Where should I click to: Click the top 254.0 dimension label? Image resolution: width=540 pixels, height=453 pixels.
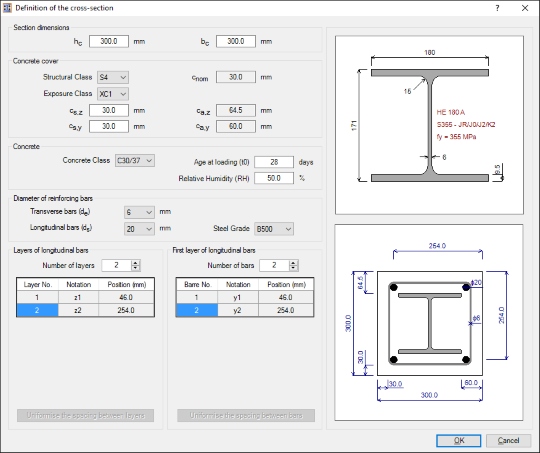coord(437,246)
